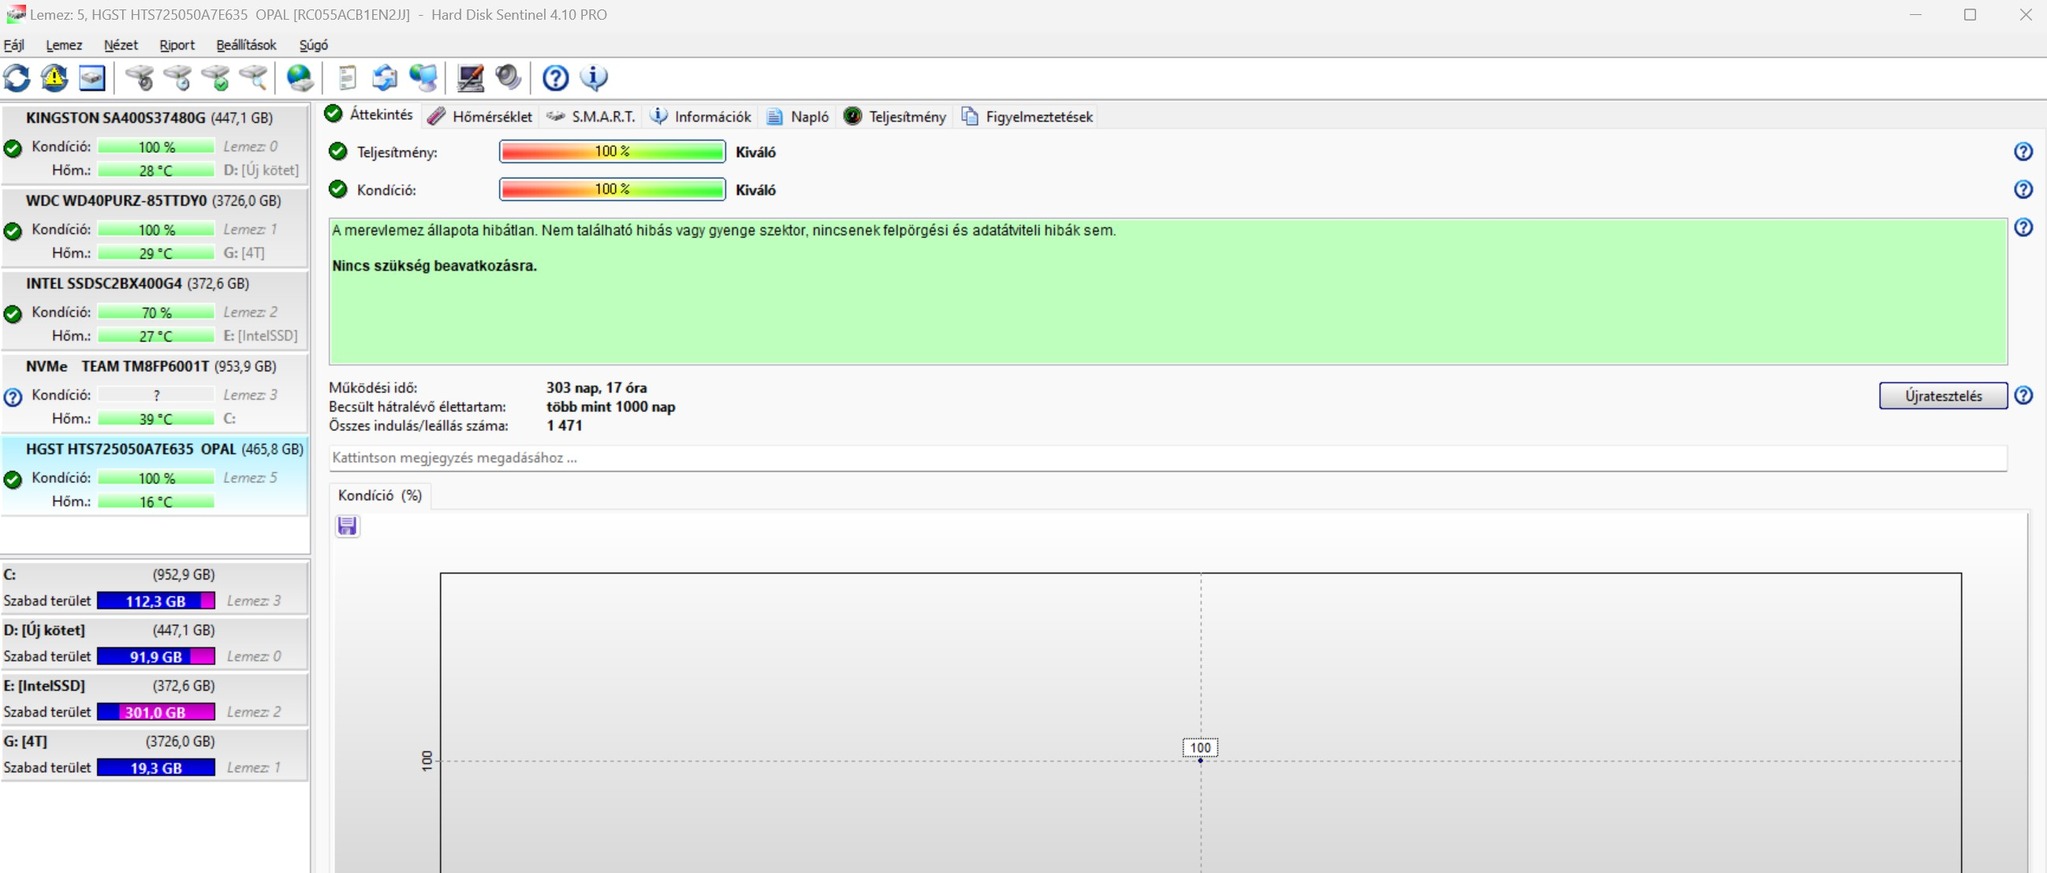Image resolution: width=2047 pixels, height=873 pixels.
Task: Click the disk with clock test icon
Action: point(177,77)
